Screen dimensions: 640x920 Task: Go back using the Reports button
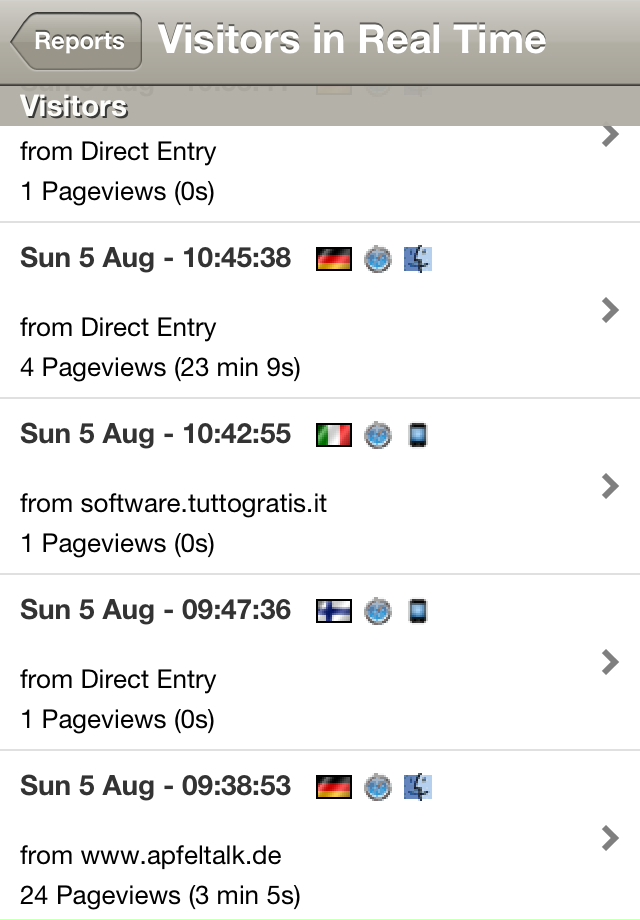click(x=76, y=41)
